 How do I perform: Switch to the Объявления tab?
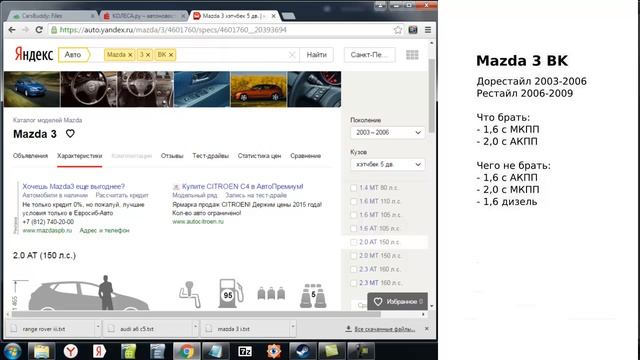coord(30,156)
